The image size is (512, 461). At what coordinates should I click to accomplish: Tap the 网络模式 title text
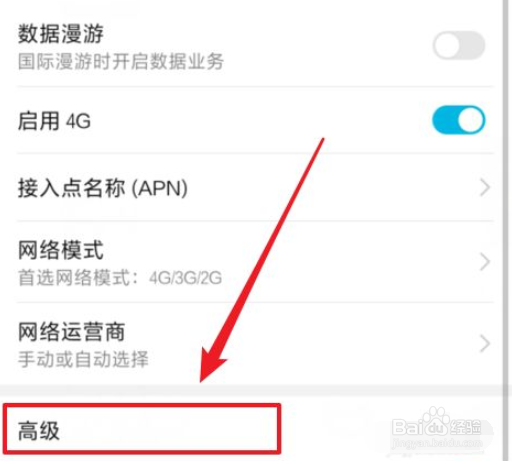(x=60, y=250)
